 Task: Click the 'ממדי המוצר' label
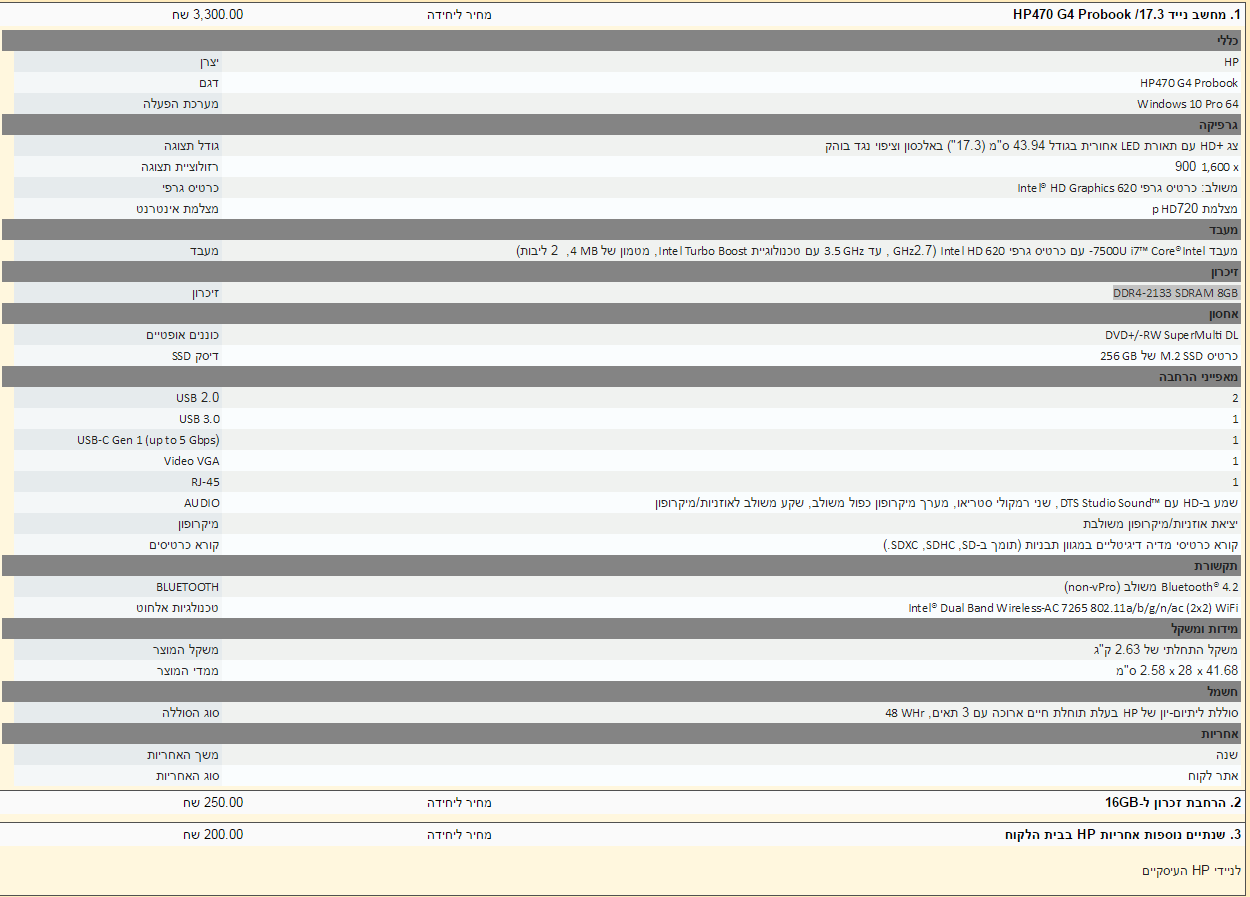(x=189, y=670)
